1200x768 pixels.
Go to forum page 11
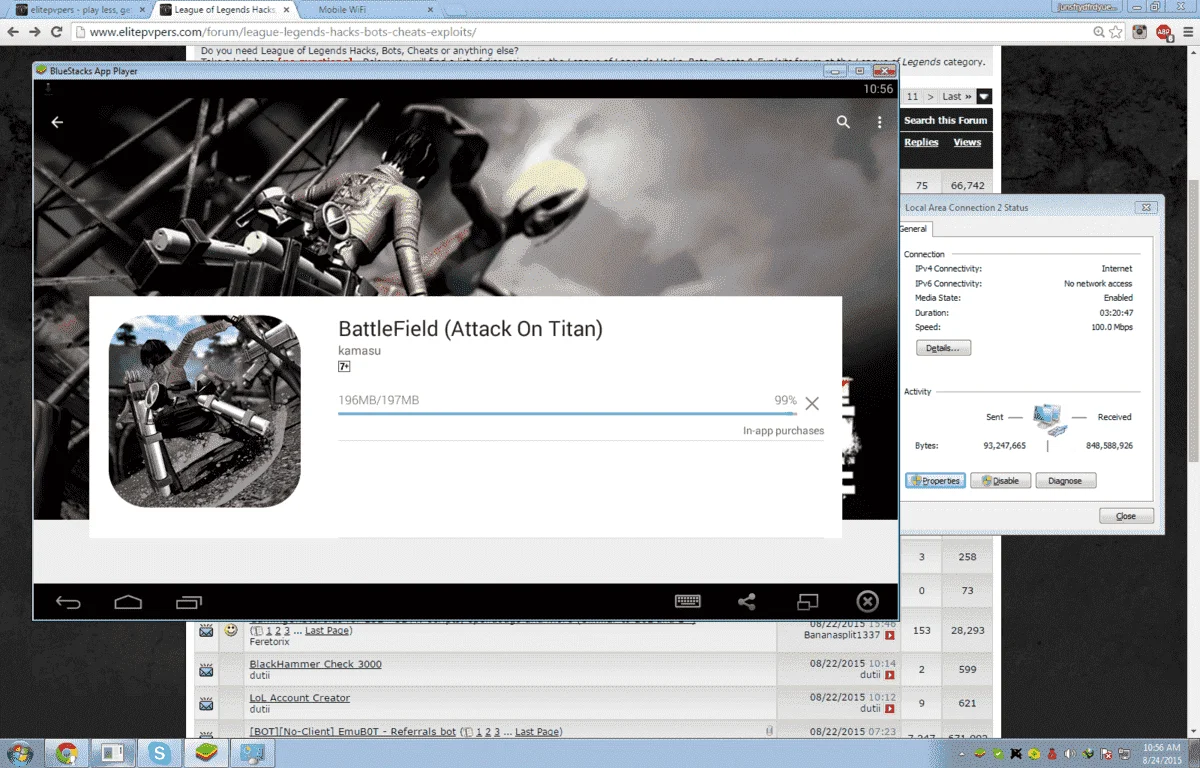[x=912, y=97]
